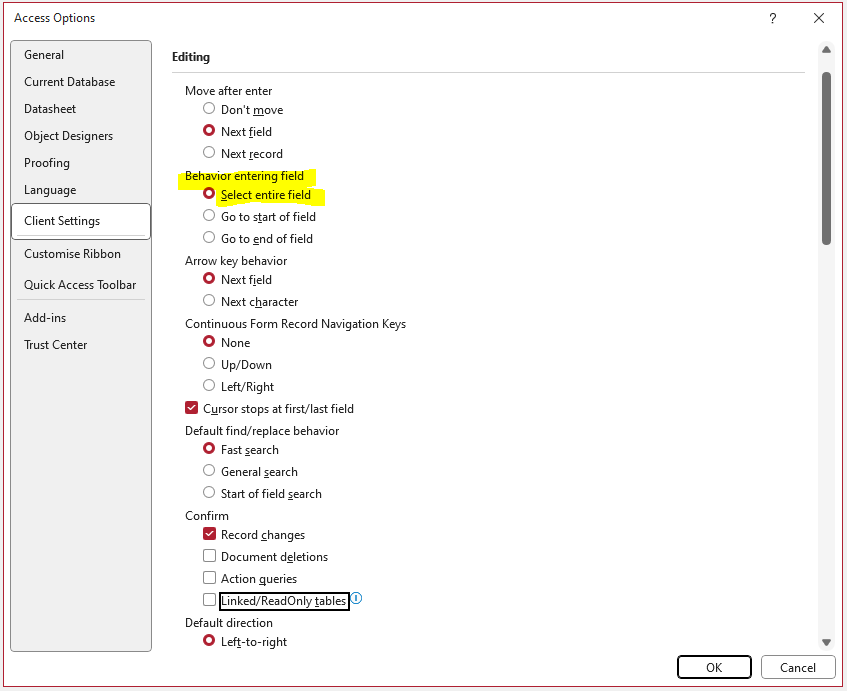Confirm settings with the OK button
This screenshot has width=847, height=691.
coord(714,667)
